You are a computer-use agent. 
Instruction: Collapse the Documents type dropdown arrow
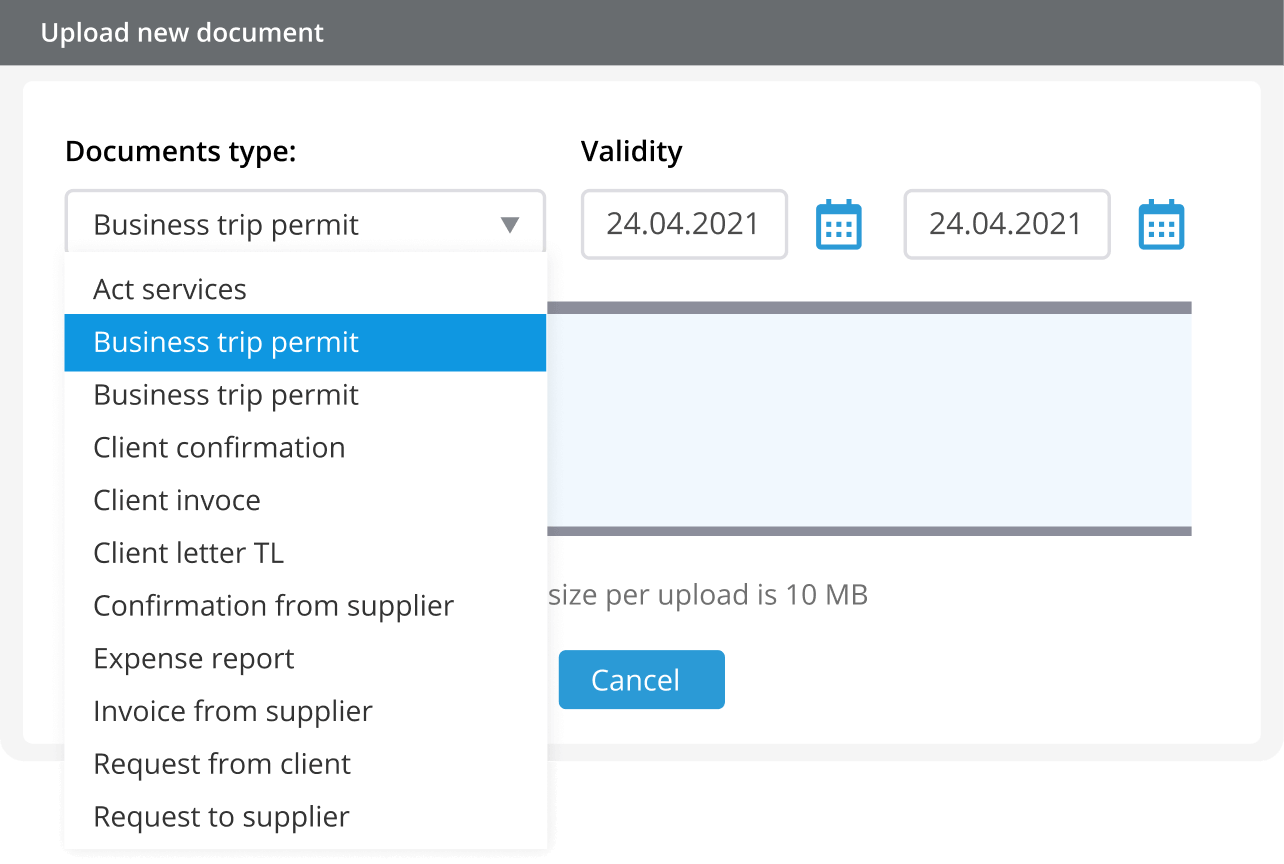tap(510, 225)
